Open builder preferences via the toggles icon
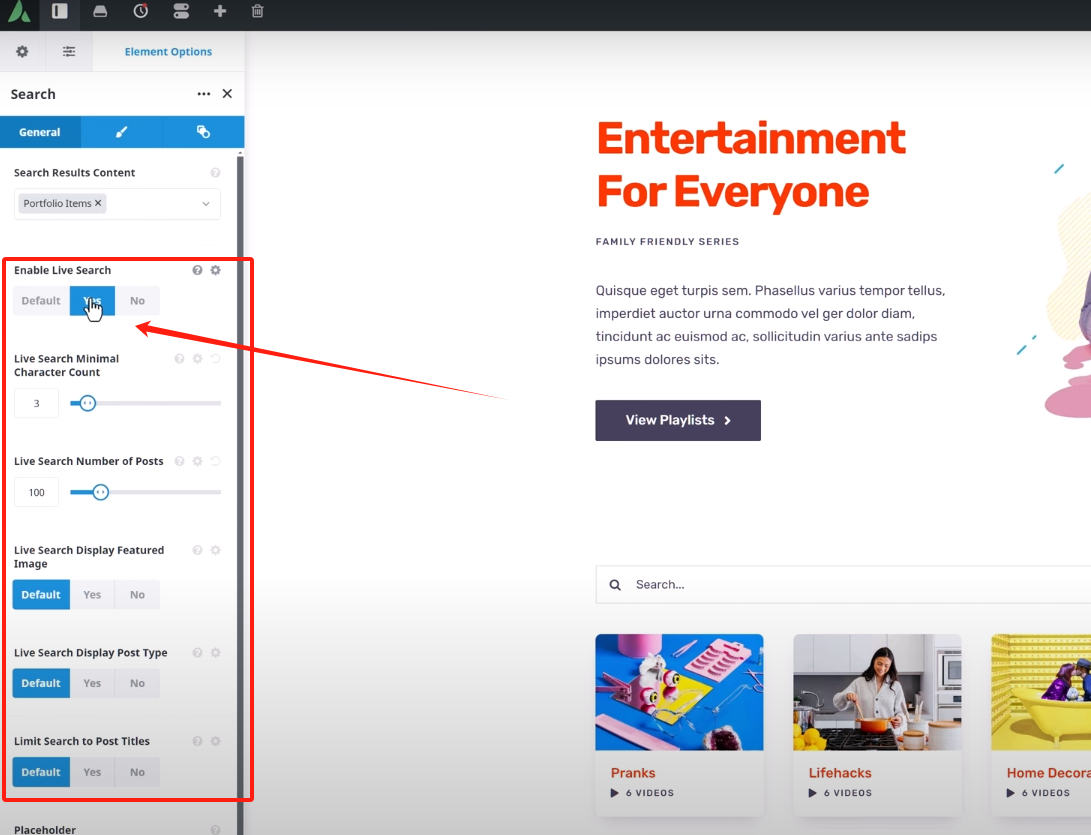Screen dimensions: 1091x835 (x=181, y=14)
